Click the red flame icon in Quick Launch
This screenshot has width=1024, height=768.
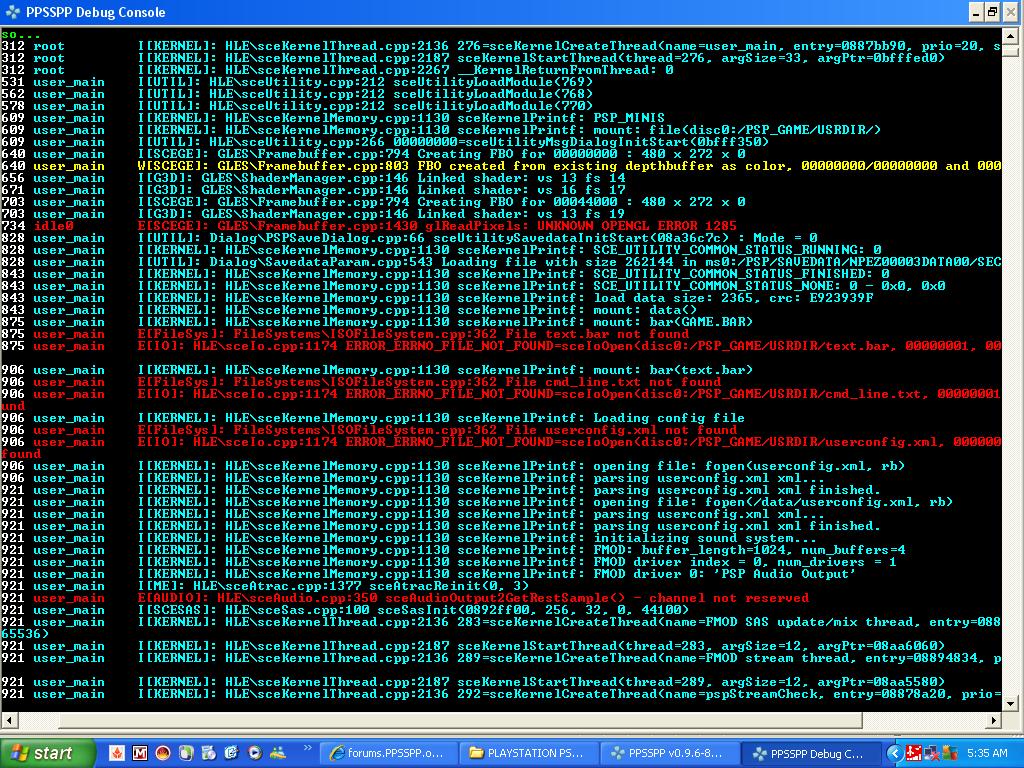click(117, 753)
